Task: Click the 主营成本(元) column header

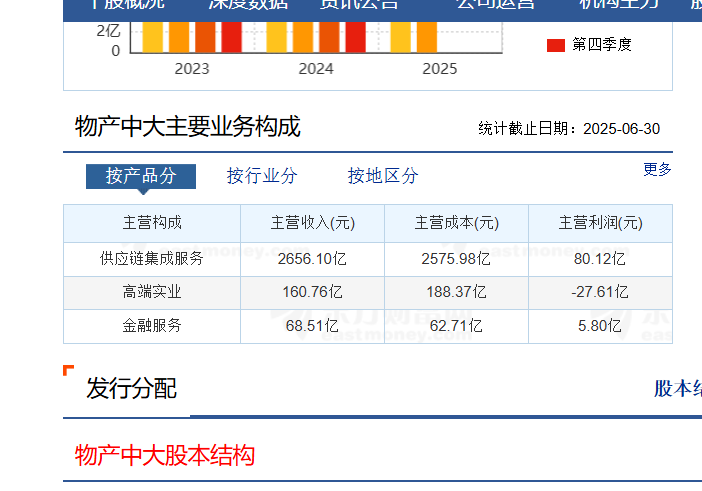Action: click(x=457, y=223)
